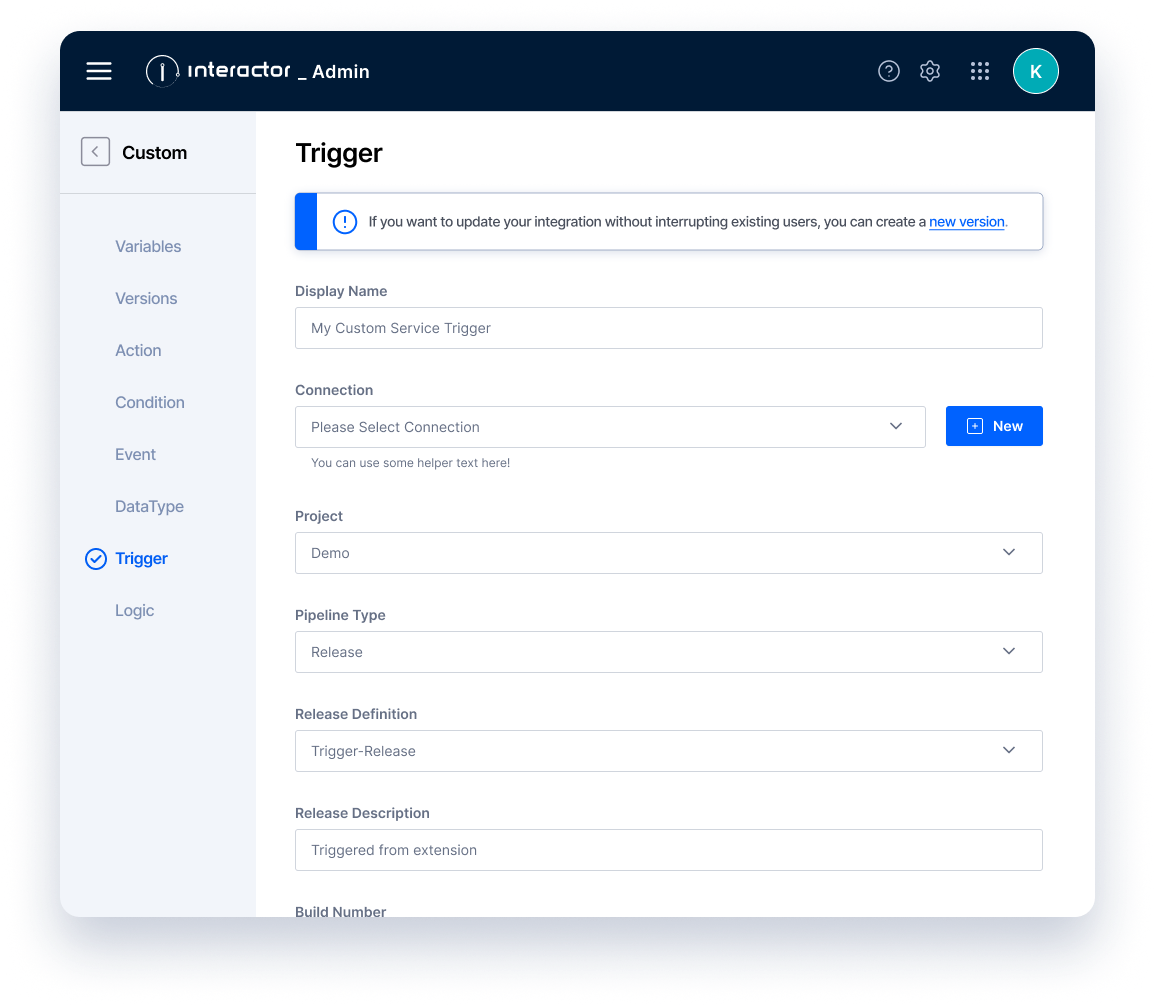Collapse the Custom sidebar with the back chevron
The image size is (1155, 1006).
[95, 151]
